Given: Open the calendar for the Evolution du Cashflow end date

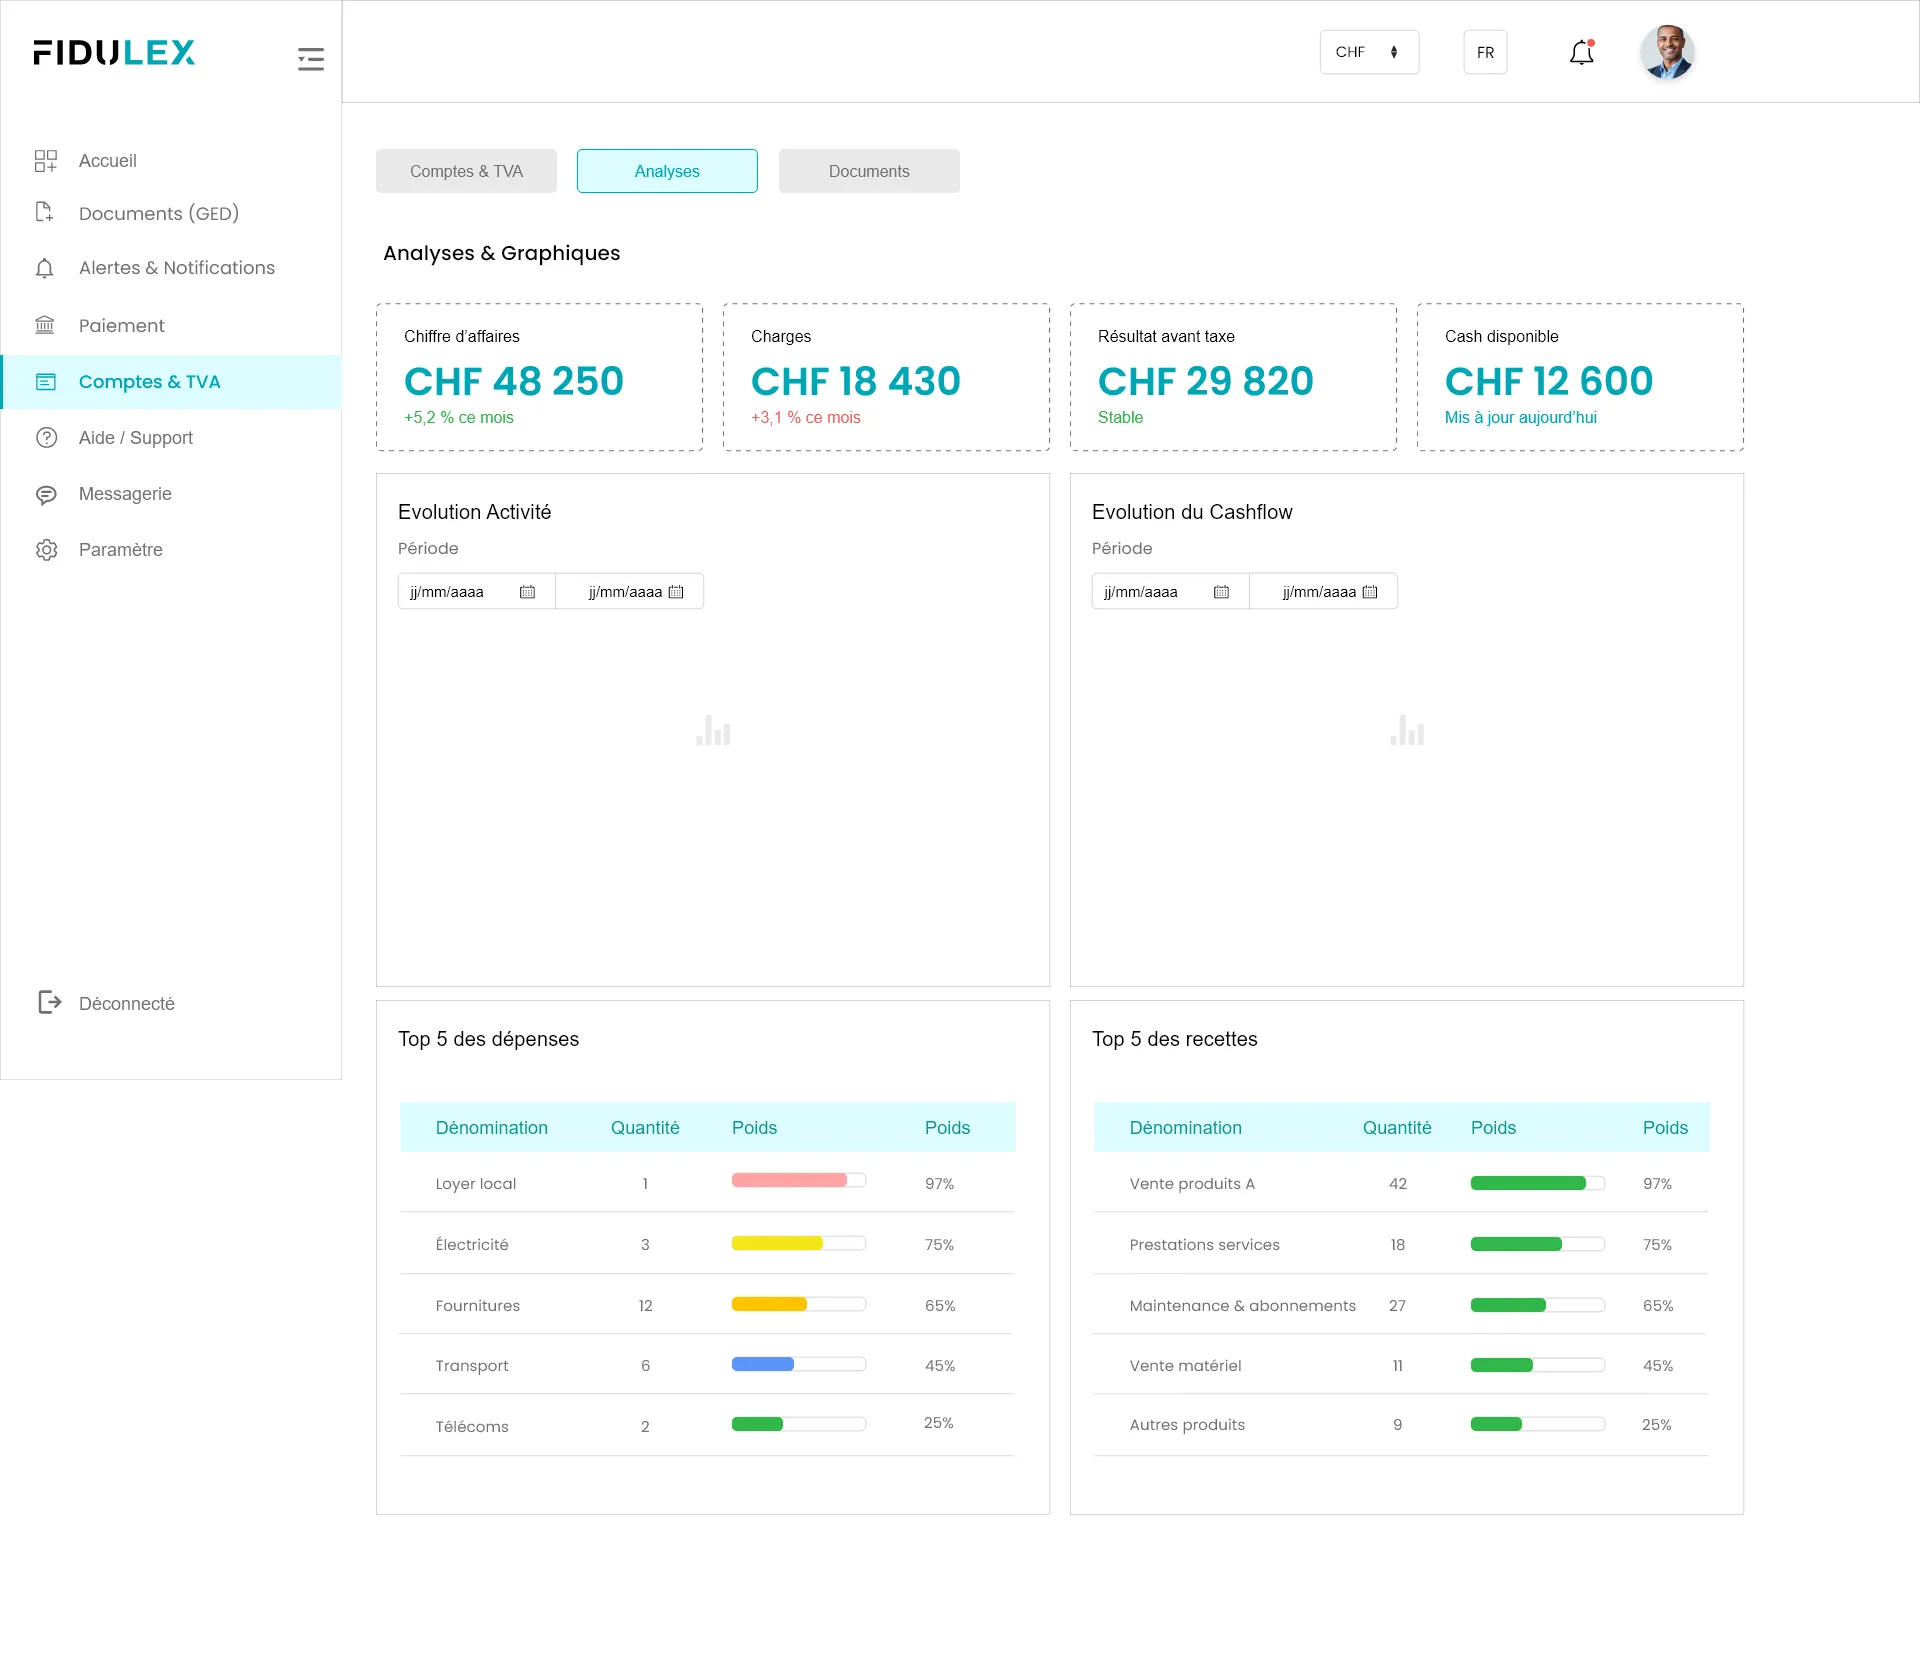Looking at the screenshot, I should coord(1370,592).
